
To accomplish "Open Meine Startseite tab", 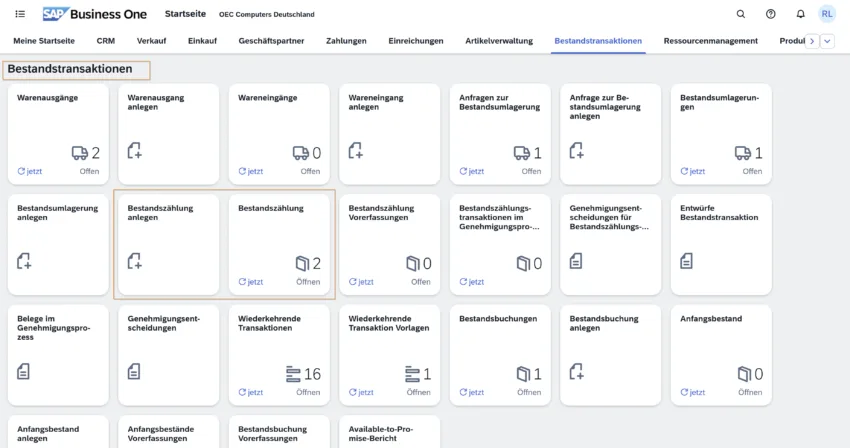I will [44, 41].
